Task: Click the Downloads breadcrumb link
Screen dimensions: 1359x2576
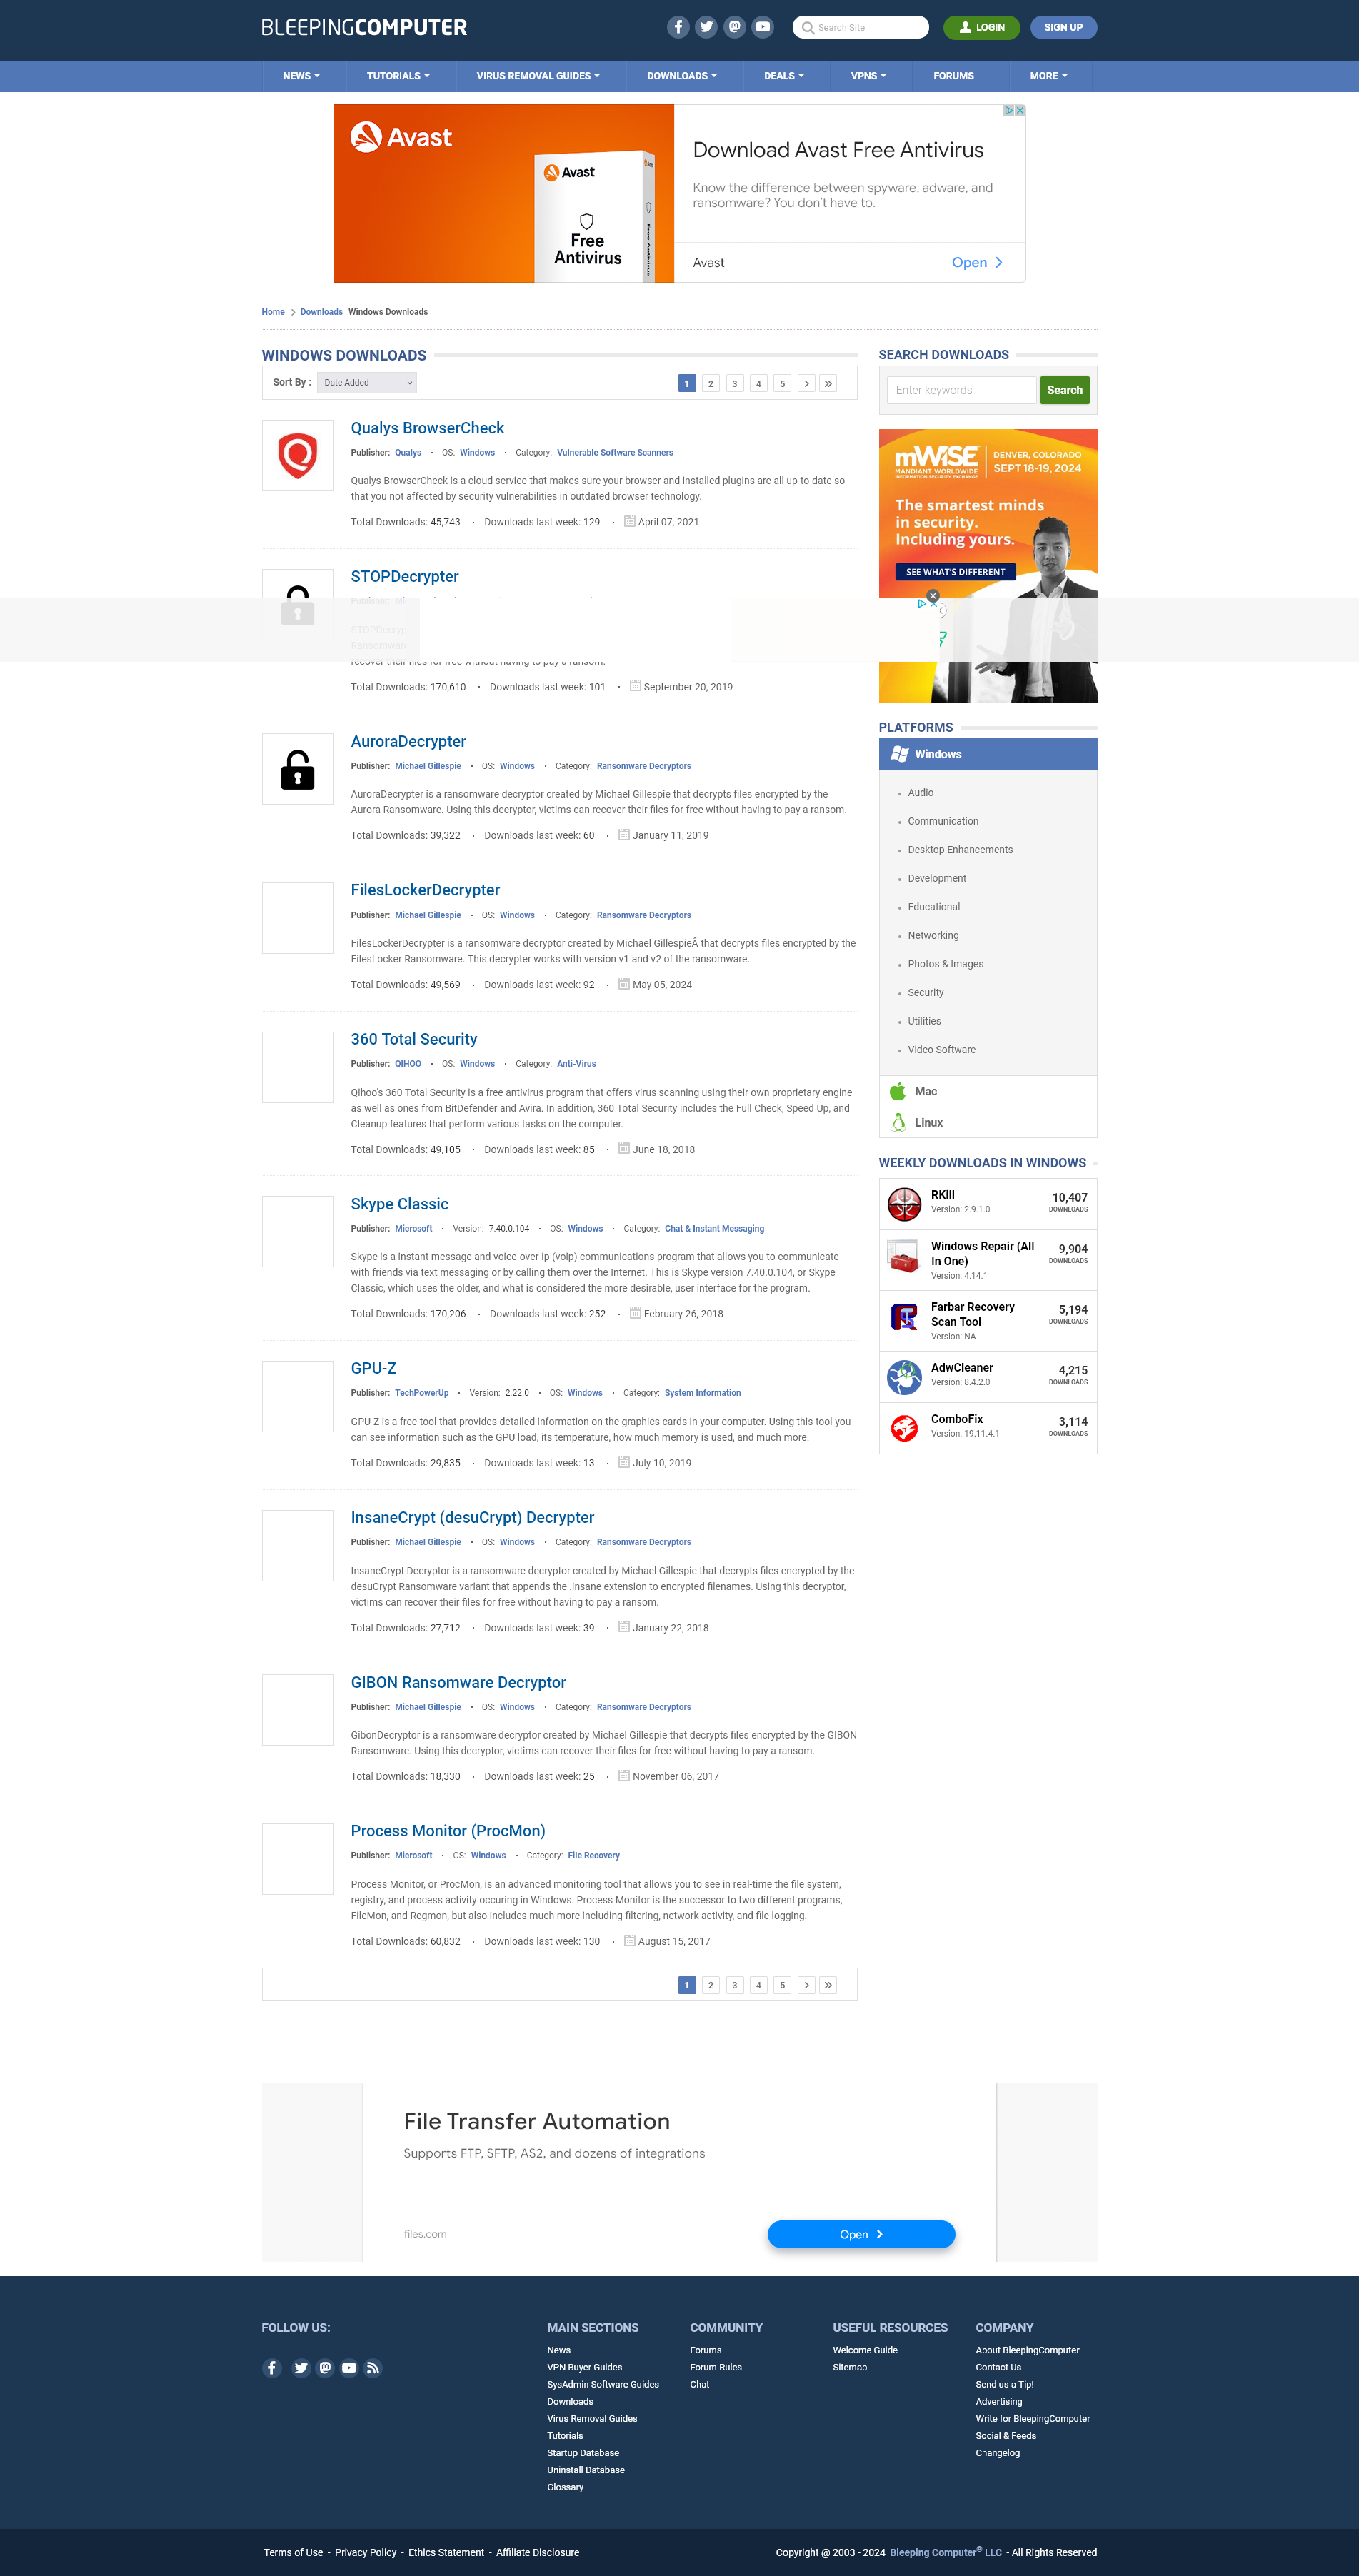Action: coord(321,312)
